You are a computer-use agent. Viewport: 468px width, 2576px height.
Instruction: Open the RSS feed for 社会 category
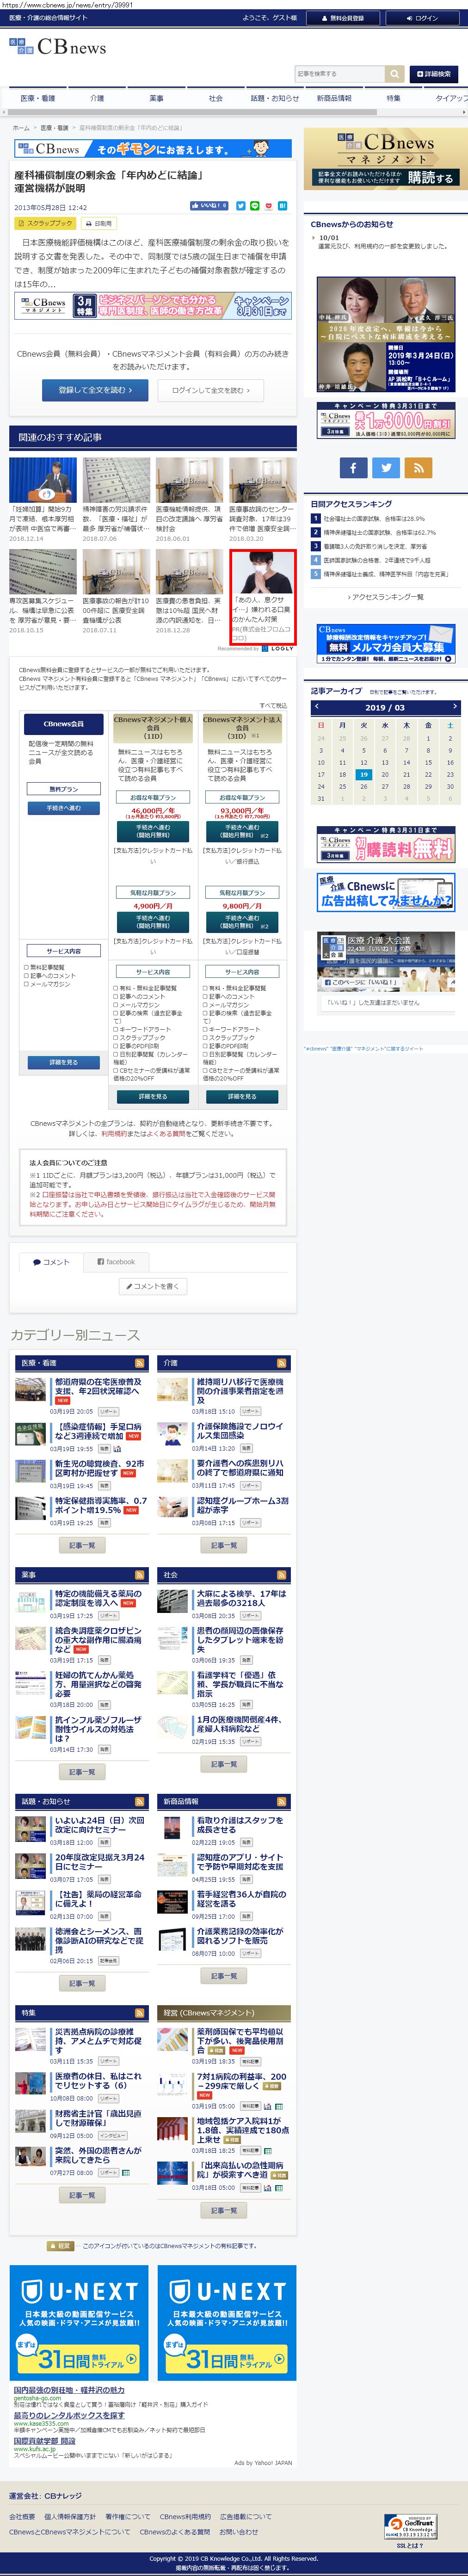pos(281,1575)
